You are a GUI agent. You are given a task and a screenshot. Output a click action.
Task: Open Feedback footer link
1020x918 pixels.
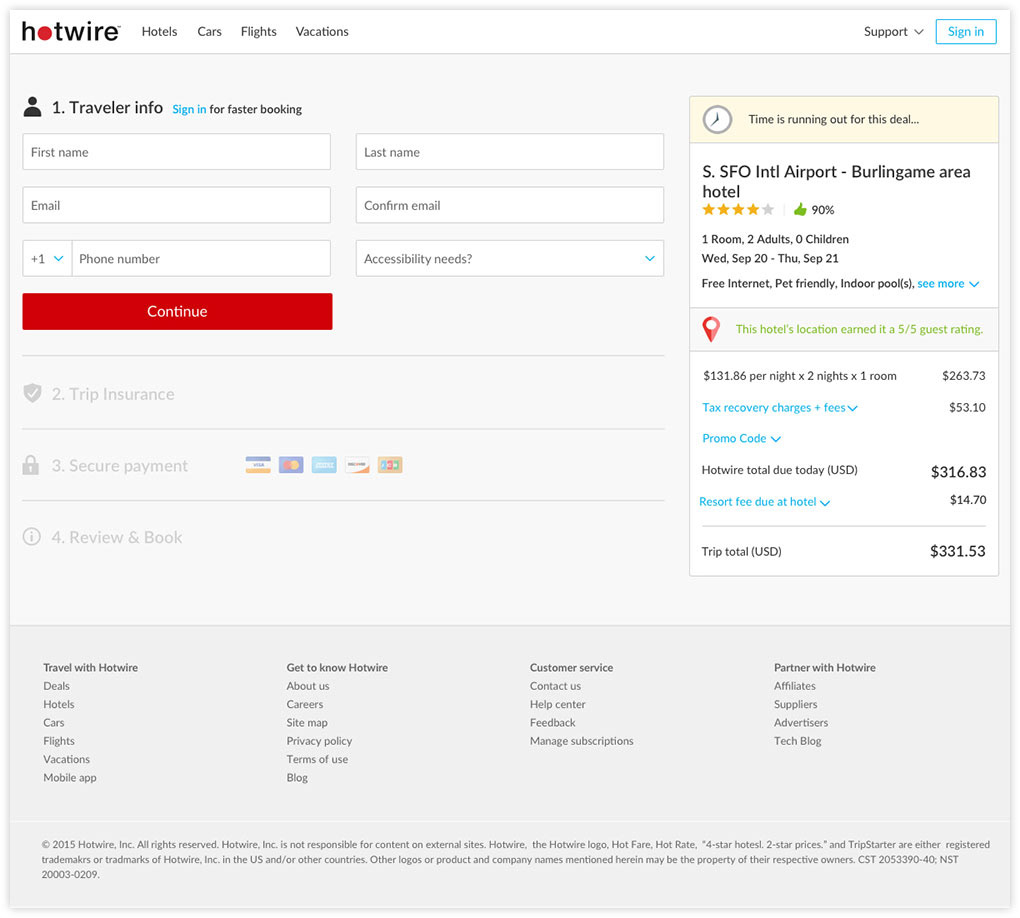552,723
